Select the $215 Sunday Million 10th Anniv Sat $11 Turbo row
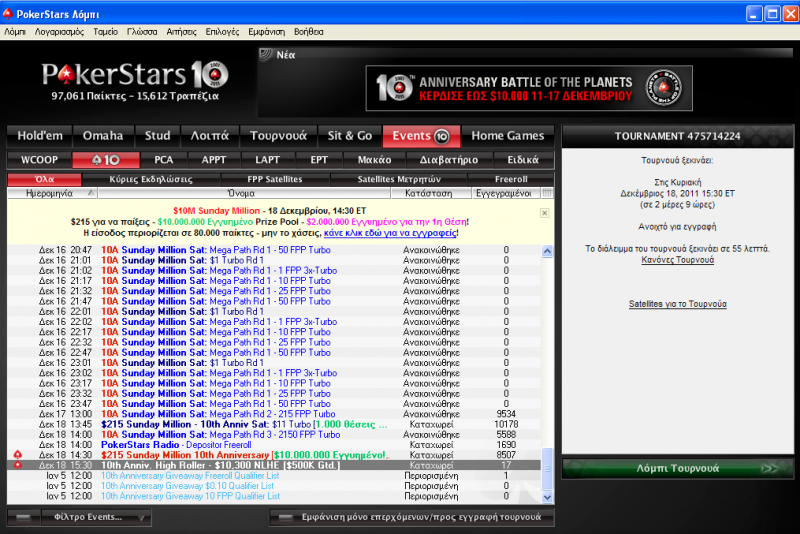This screenshot has height=534, width=800. point(274,424)
